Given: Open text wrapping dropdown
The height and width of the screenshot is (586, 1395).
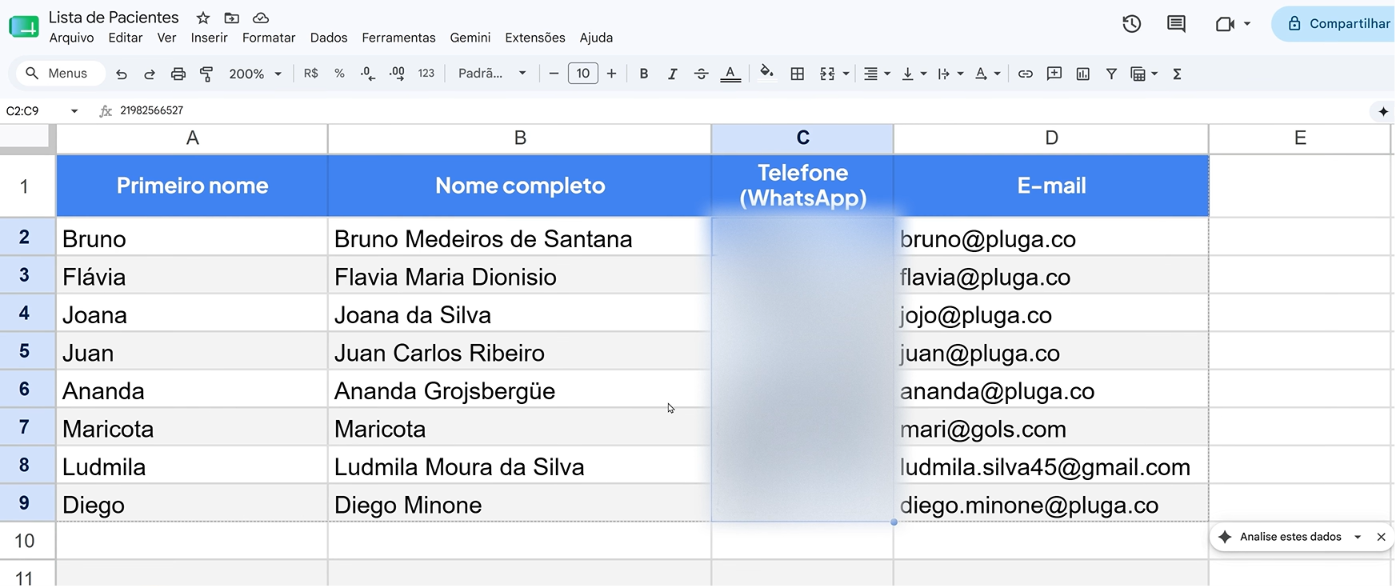Looking at the screenshot, I should (950, 74).
